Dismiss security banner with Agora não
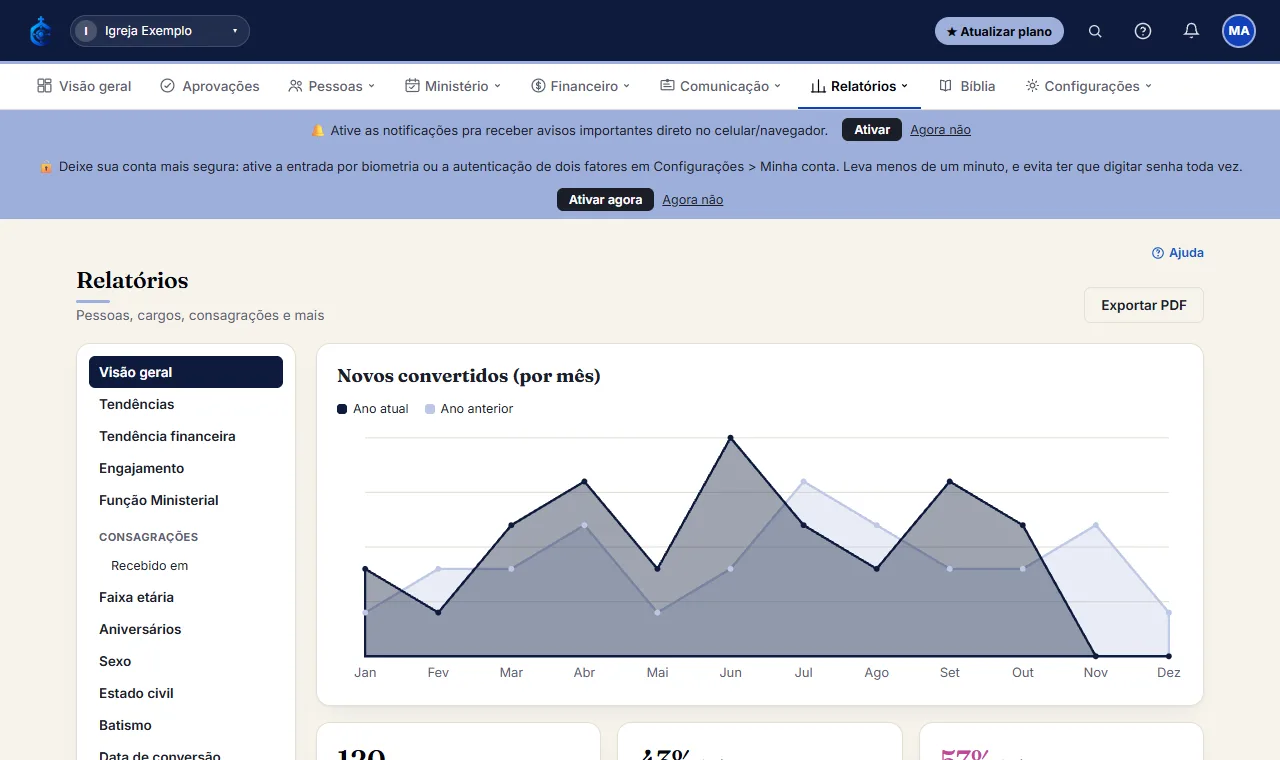This screenshot has height=760, width=1280. pos(692,200)
